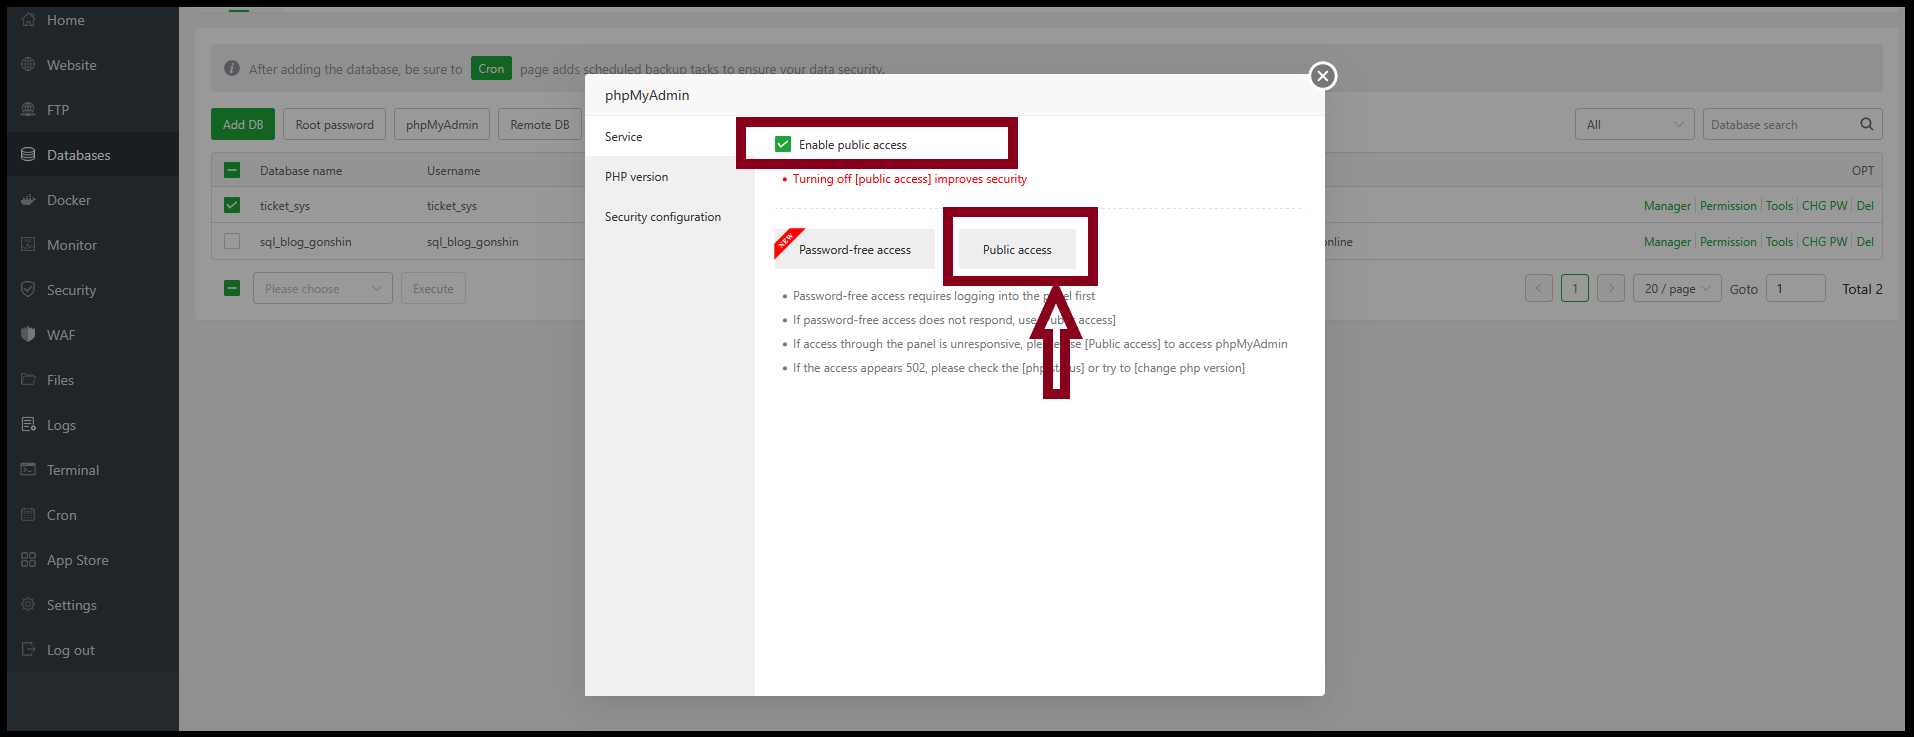1914x737 pixels.
Task: Click the Root password button
Action: 334,124
